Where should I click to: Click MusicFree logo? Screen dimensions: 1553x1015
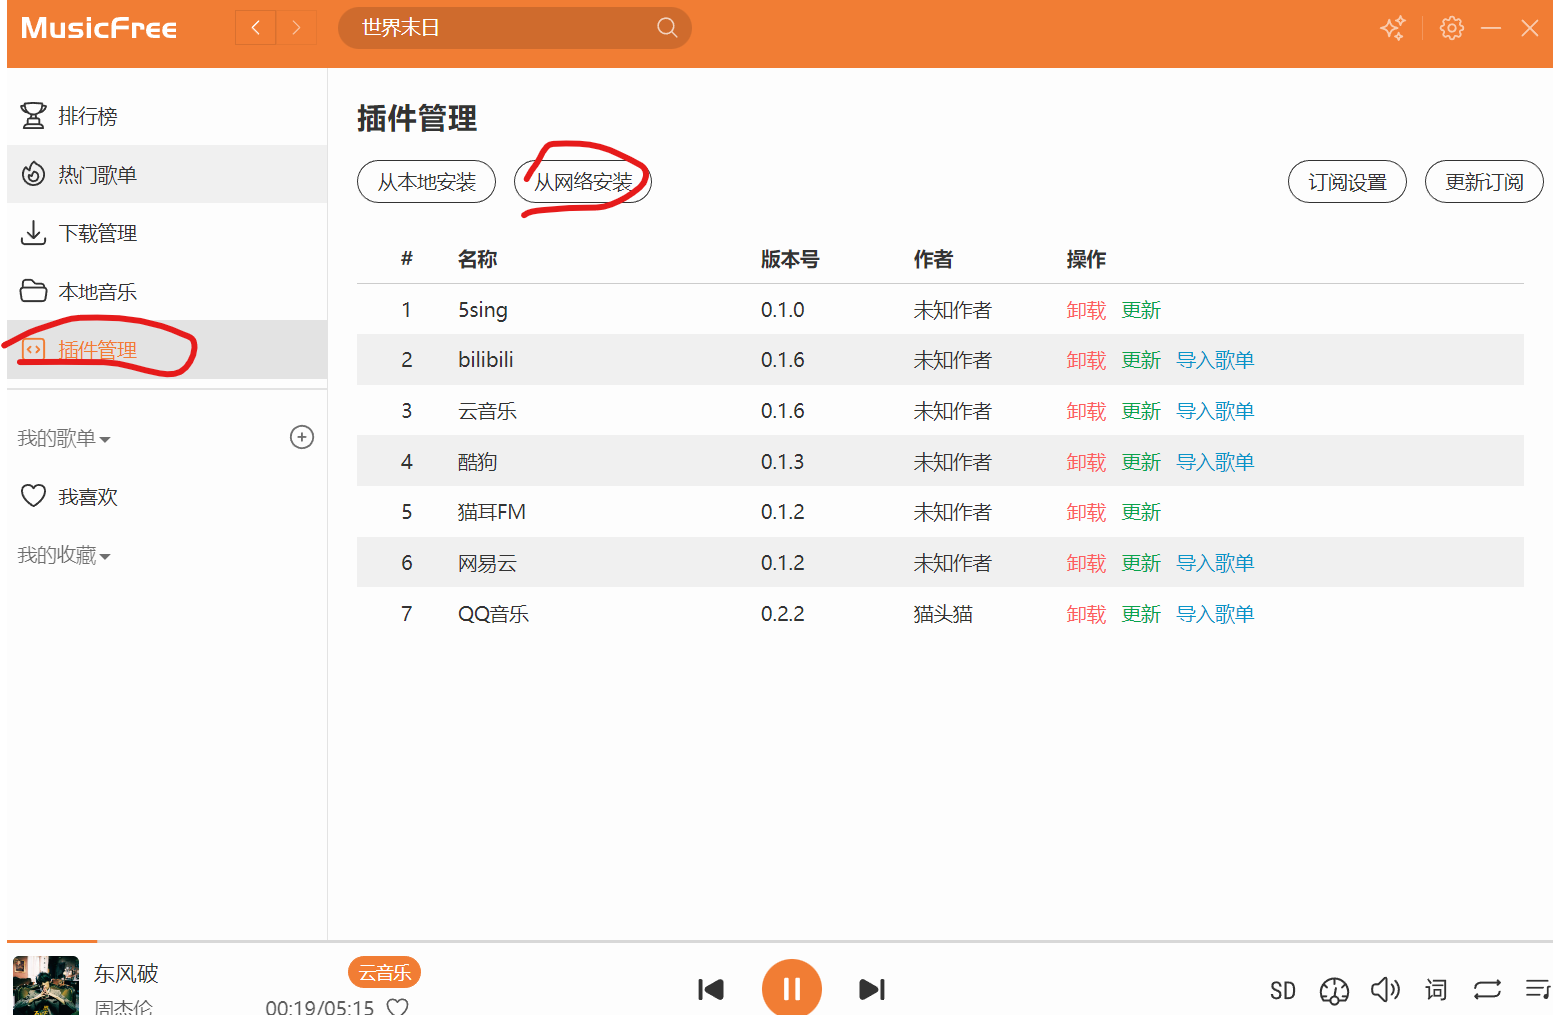[99, 28]
